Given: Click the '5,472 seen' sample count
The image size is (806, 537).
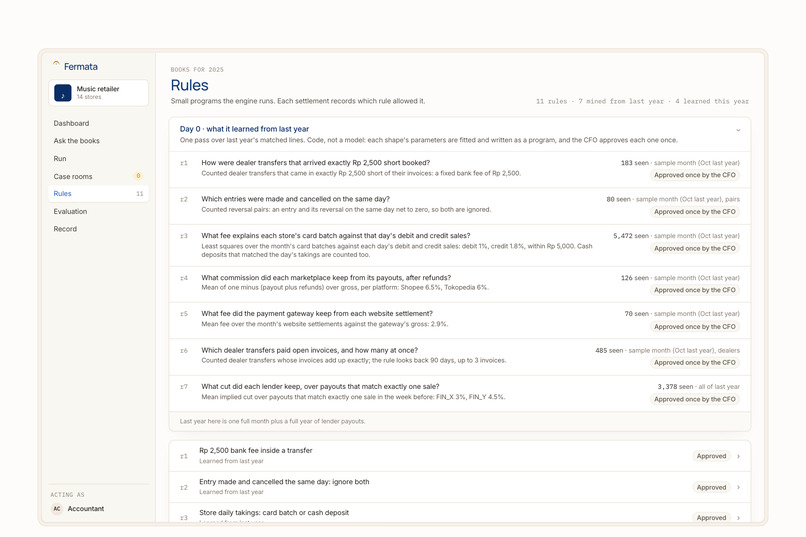Looking at the screenshot, I should (631, 236).
